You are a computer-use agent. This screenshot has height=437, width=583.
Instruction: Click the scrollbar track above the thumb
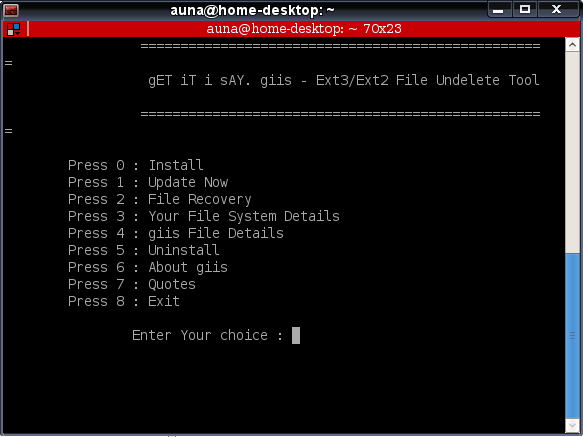[572, 152]
